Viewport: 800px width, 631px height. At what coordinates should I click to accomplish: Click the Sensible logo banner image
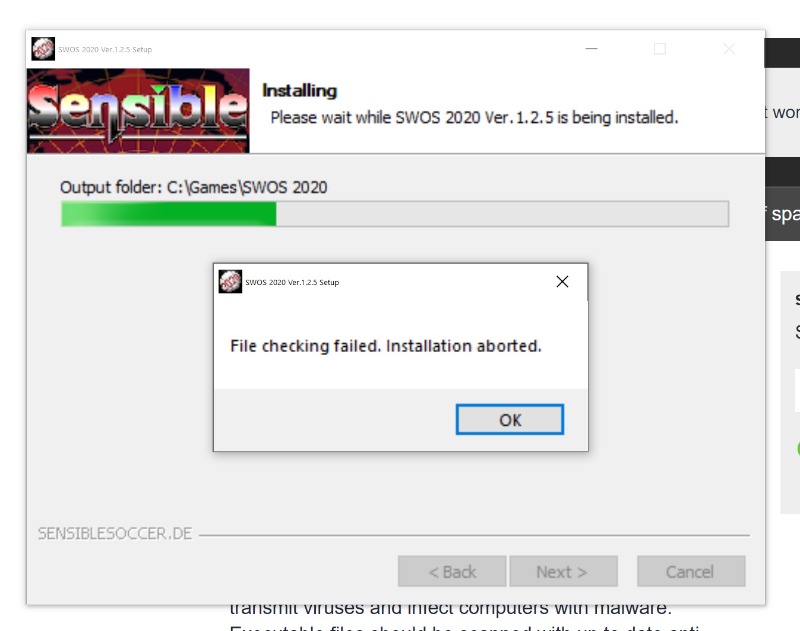[x=138, y=111]
